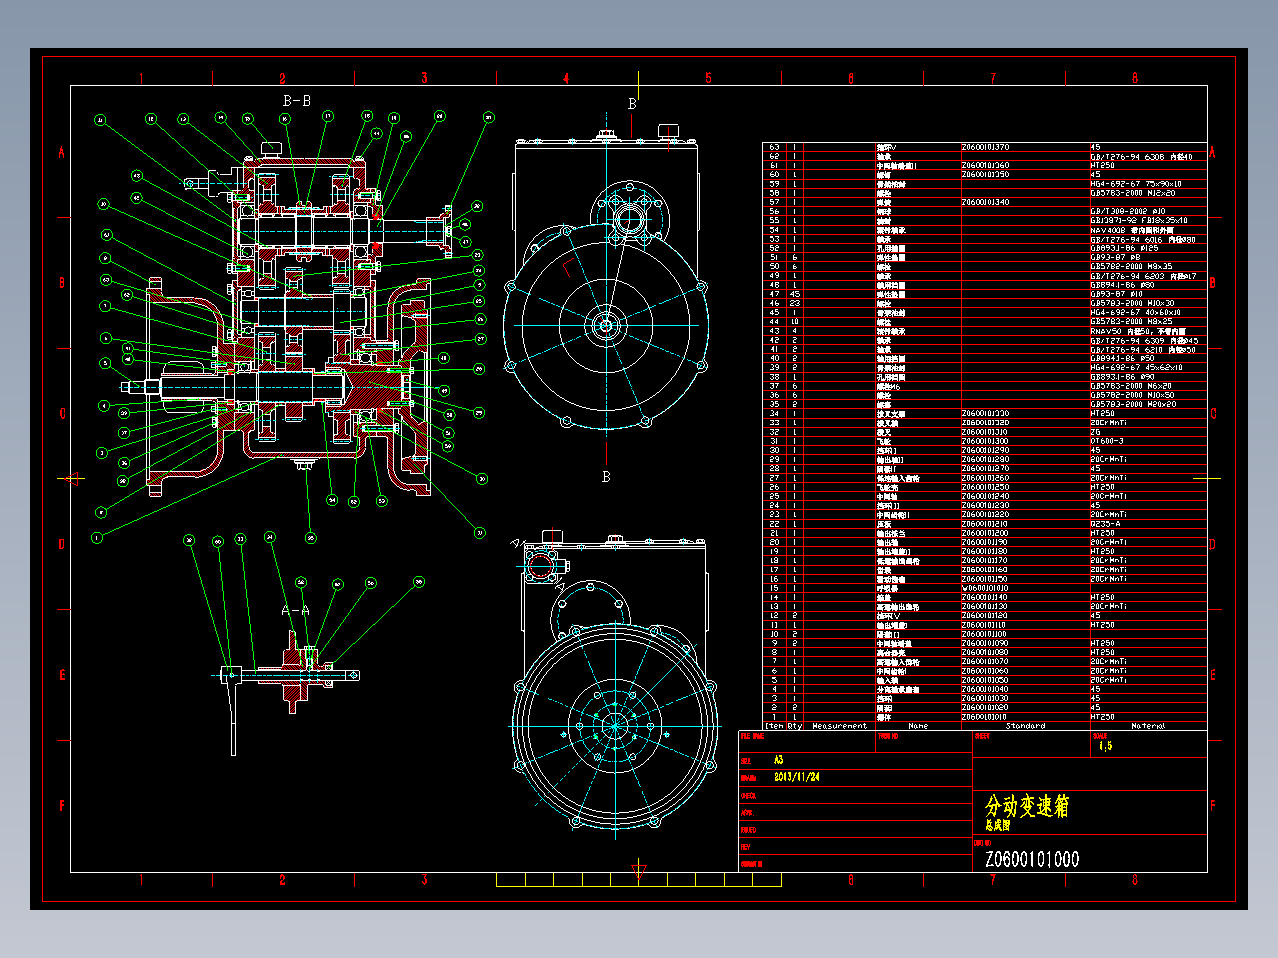Select the NAV4008 bearing specification cell
Viewport: 1278px width, 958px height.
[x=1132, y=230]
